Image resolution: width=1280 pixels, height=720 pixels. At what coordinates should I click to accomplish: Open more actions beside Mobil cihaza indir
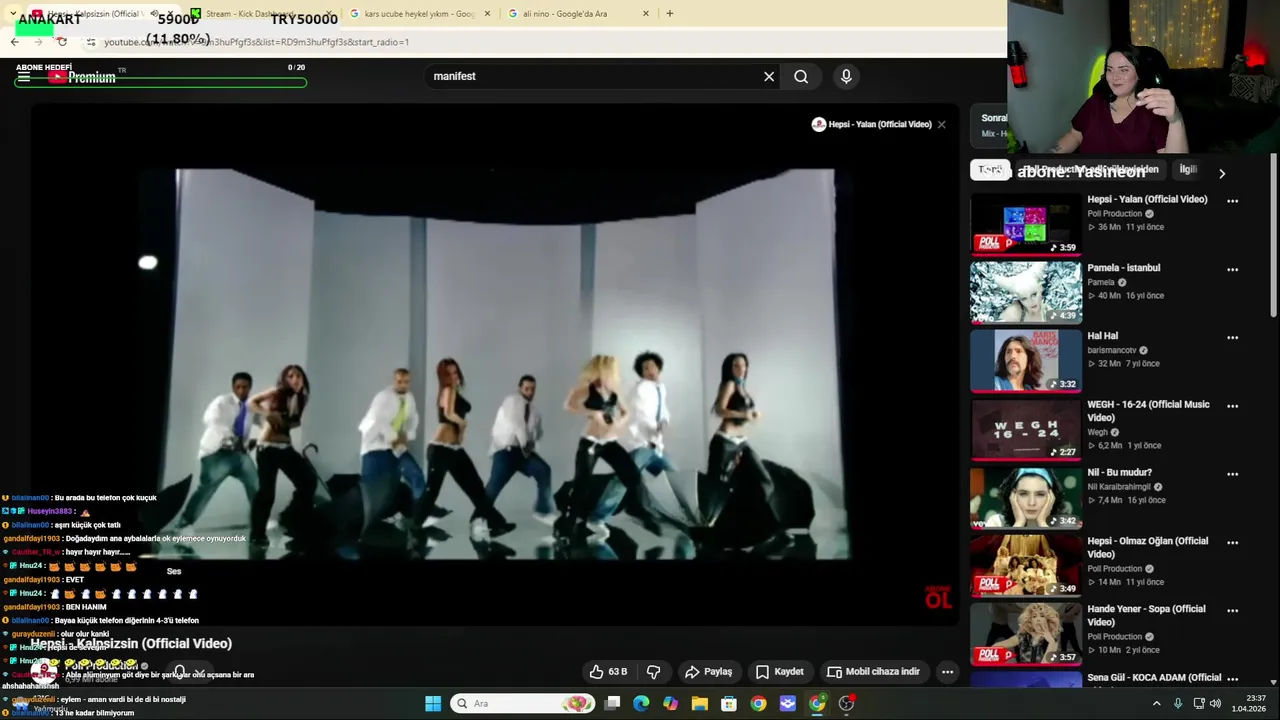click(x=947, y=672)
